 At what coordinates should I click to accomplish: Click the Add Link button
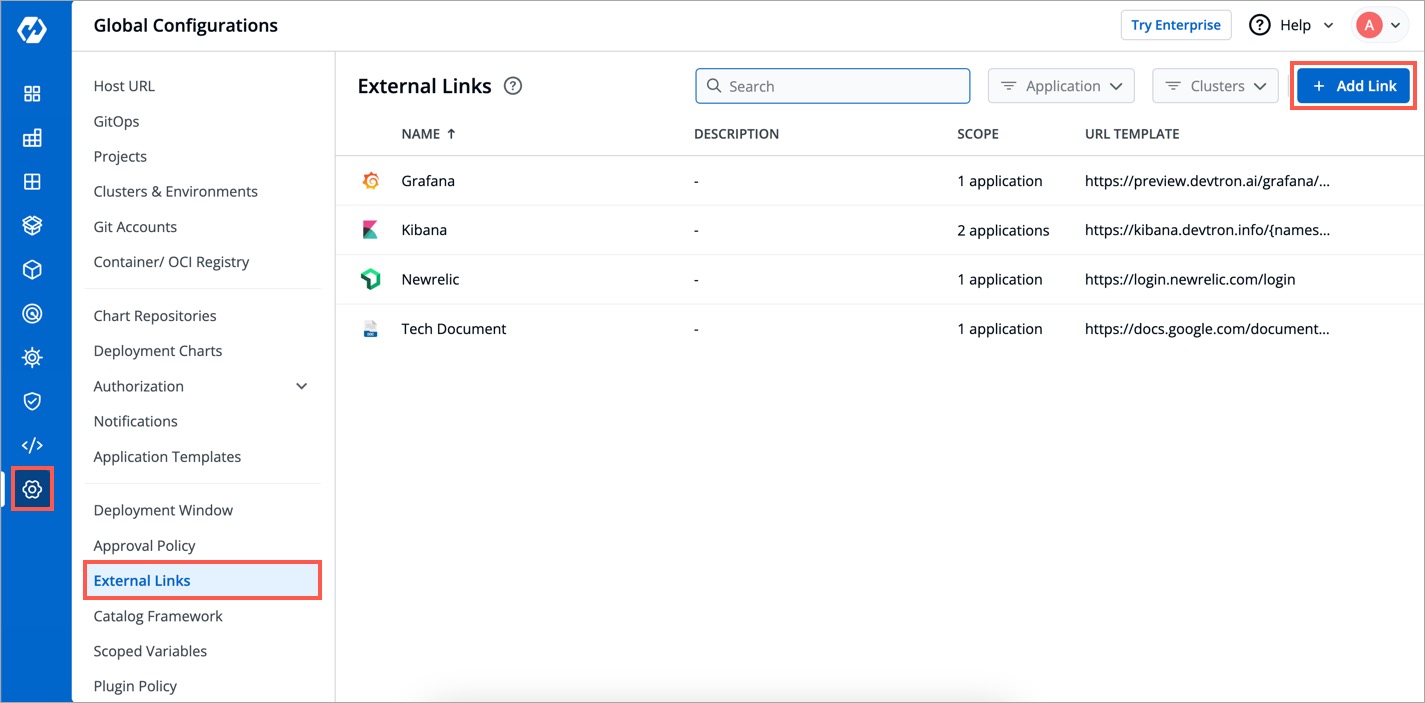[1354, 86]
